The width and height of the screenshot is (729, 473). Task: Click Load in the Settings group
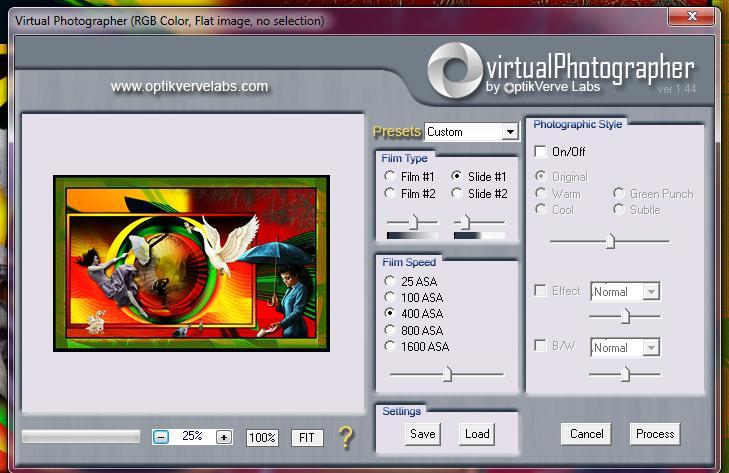pos(477,434)
